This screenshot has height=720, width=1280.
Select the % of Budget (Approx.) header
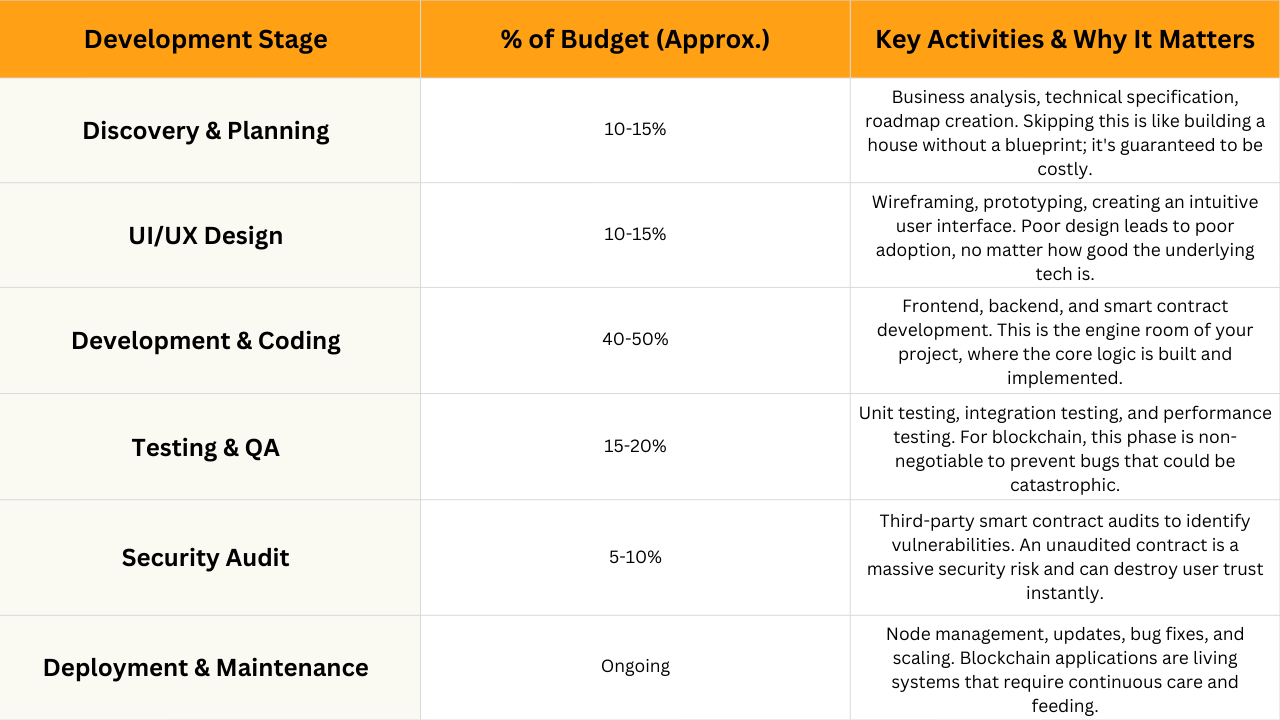point(635,39)
